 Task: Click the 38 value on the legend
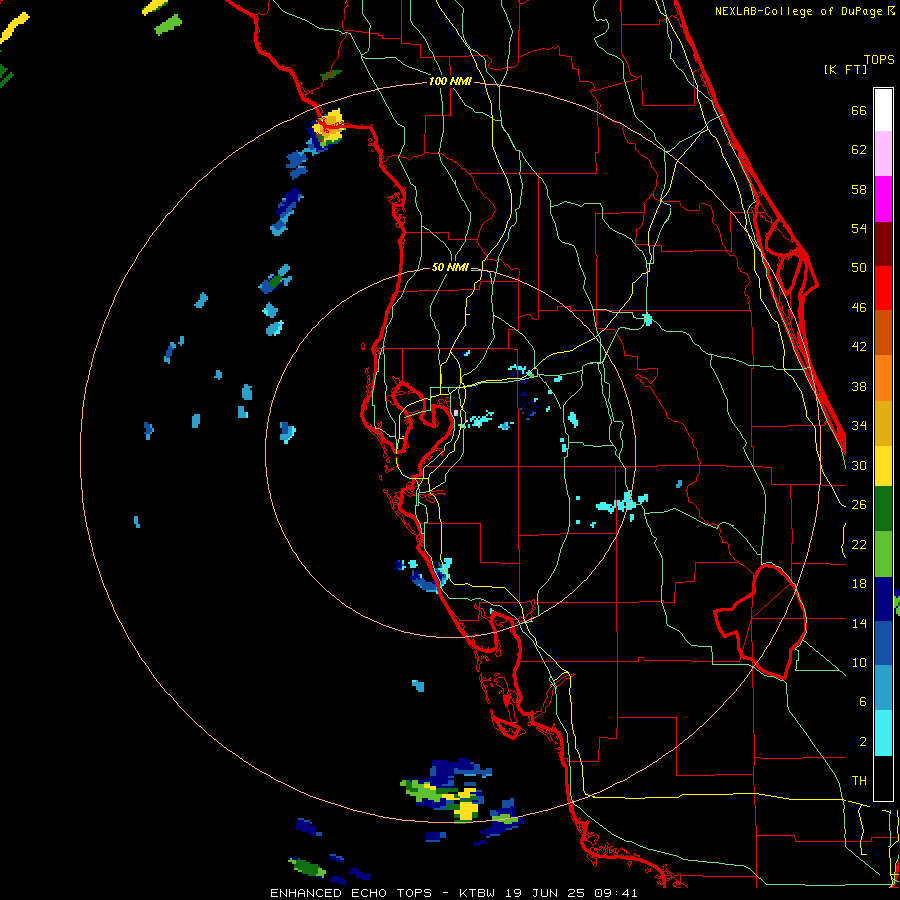pos(859,386)
